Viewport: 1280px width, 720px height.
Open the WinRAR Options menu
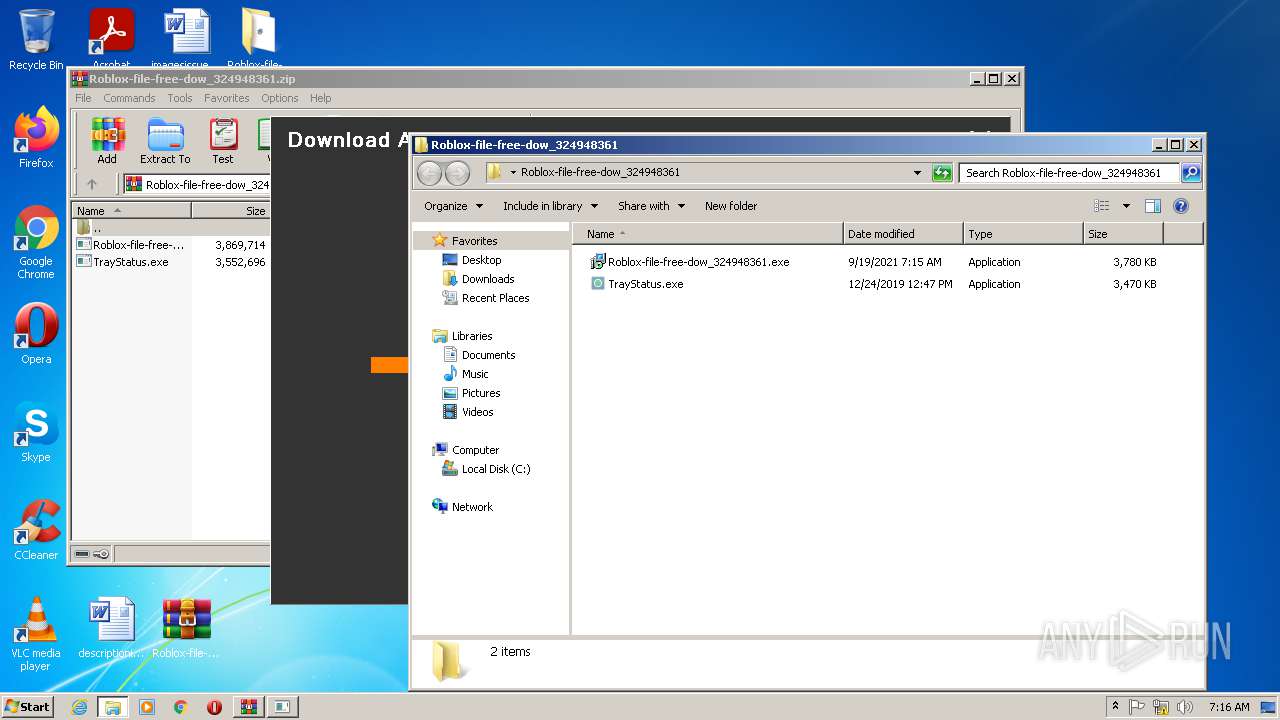click(280, 98)
